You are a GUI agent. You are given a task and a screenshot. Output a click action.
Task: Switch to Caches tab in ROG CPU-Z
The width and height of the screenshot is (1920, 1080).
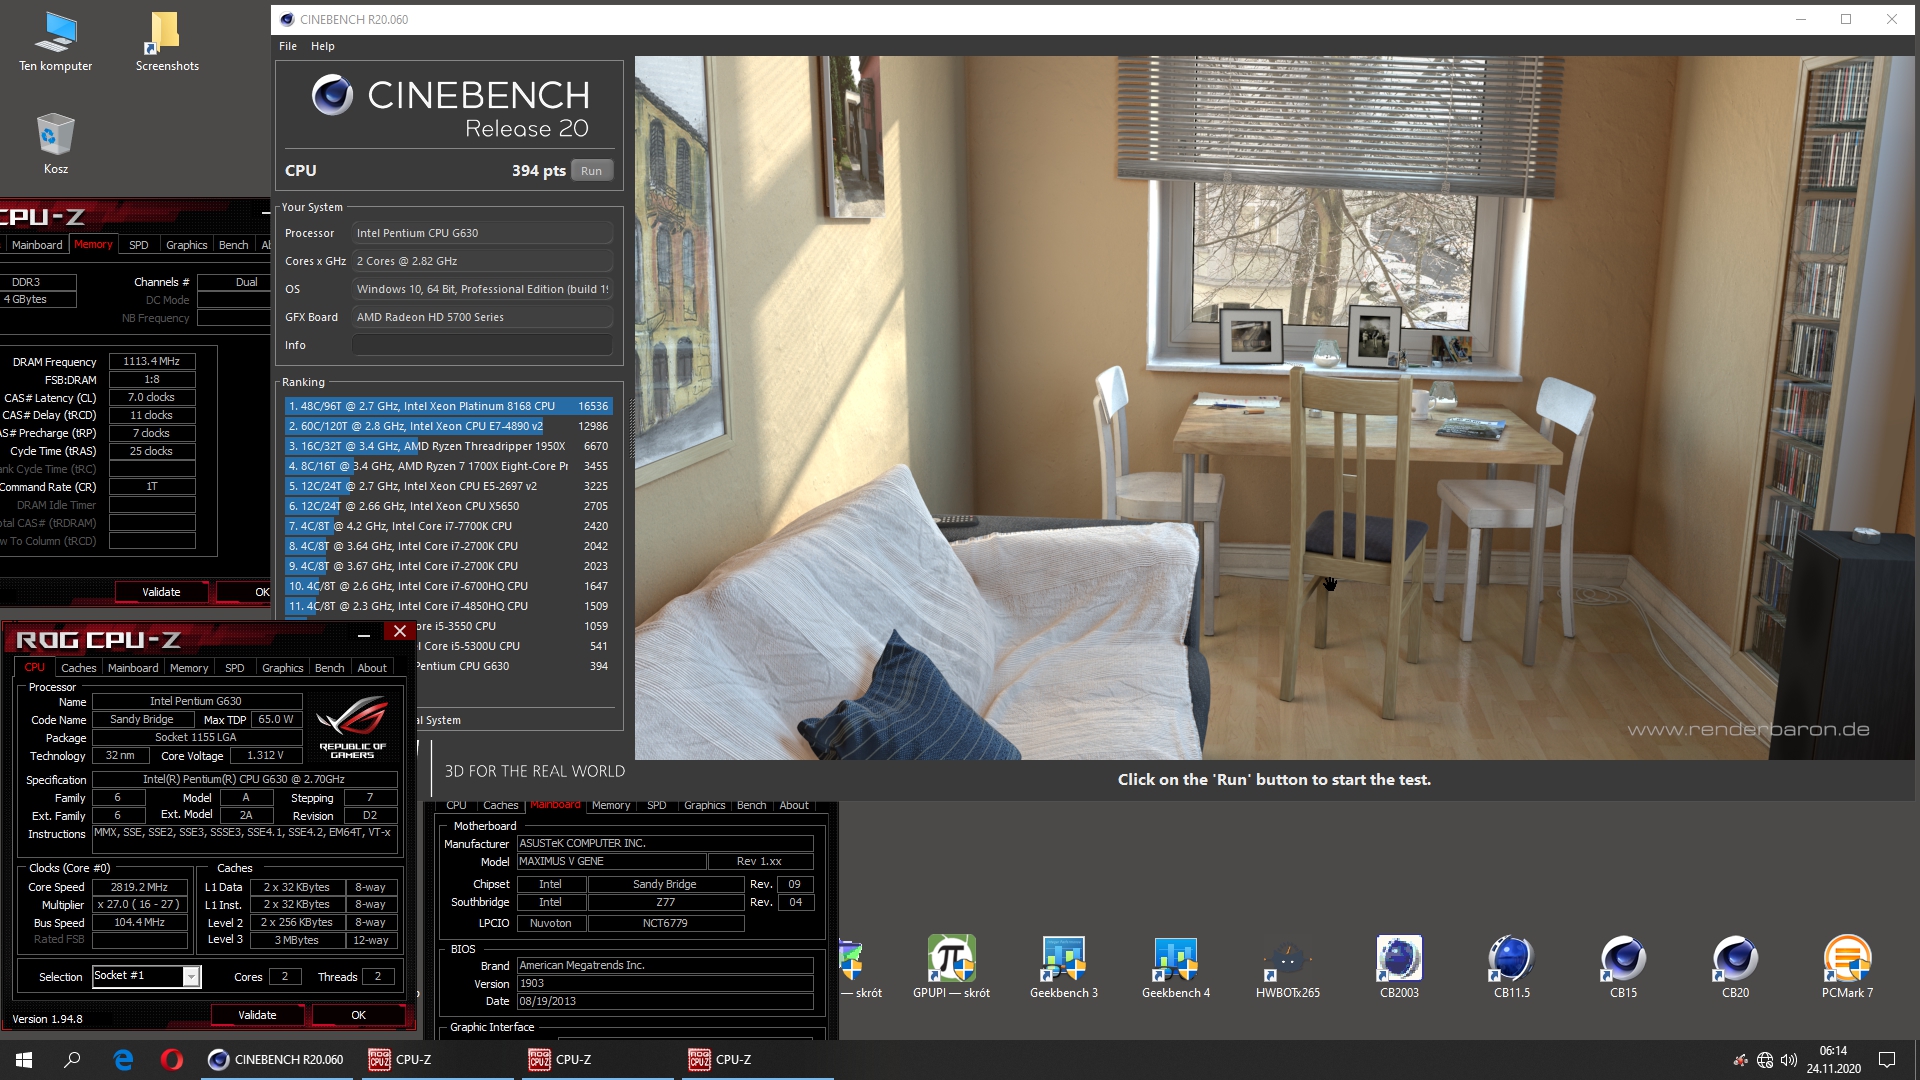click(78, 668)
